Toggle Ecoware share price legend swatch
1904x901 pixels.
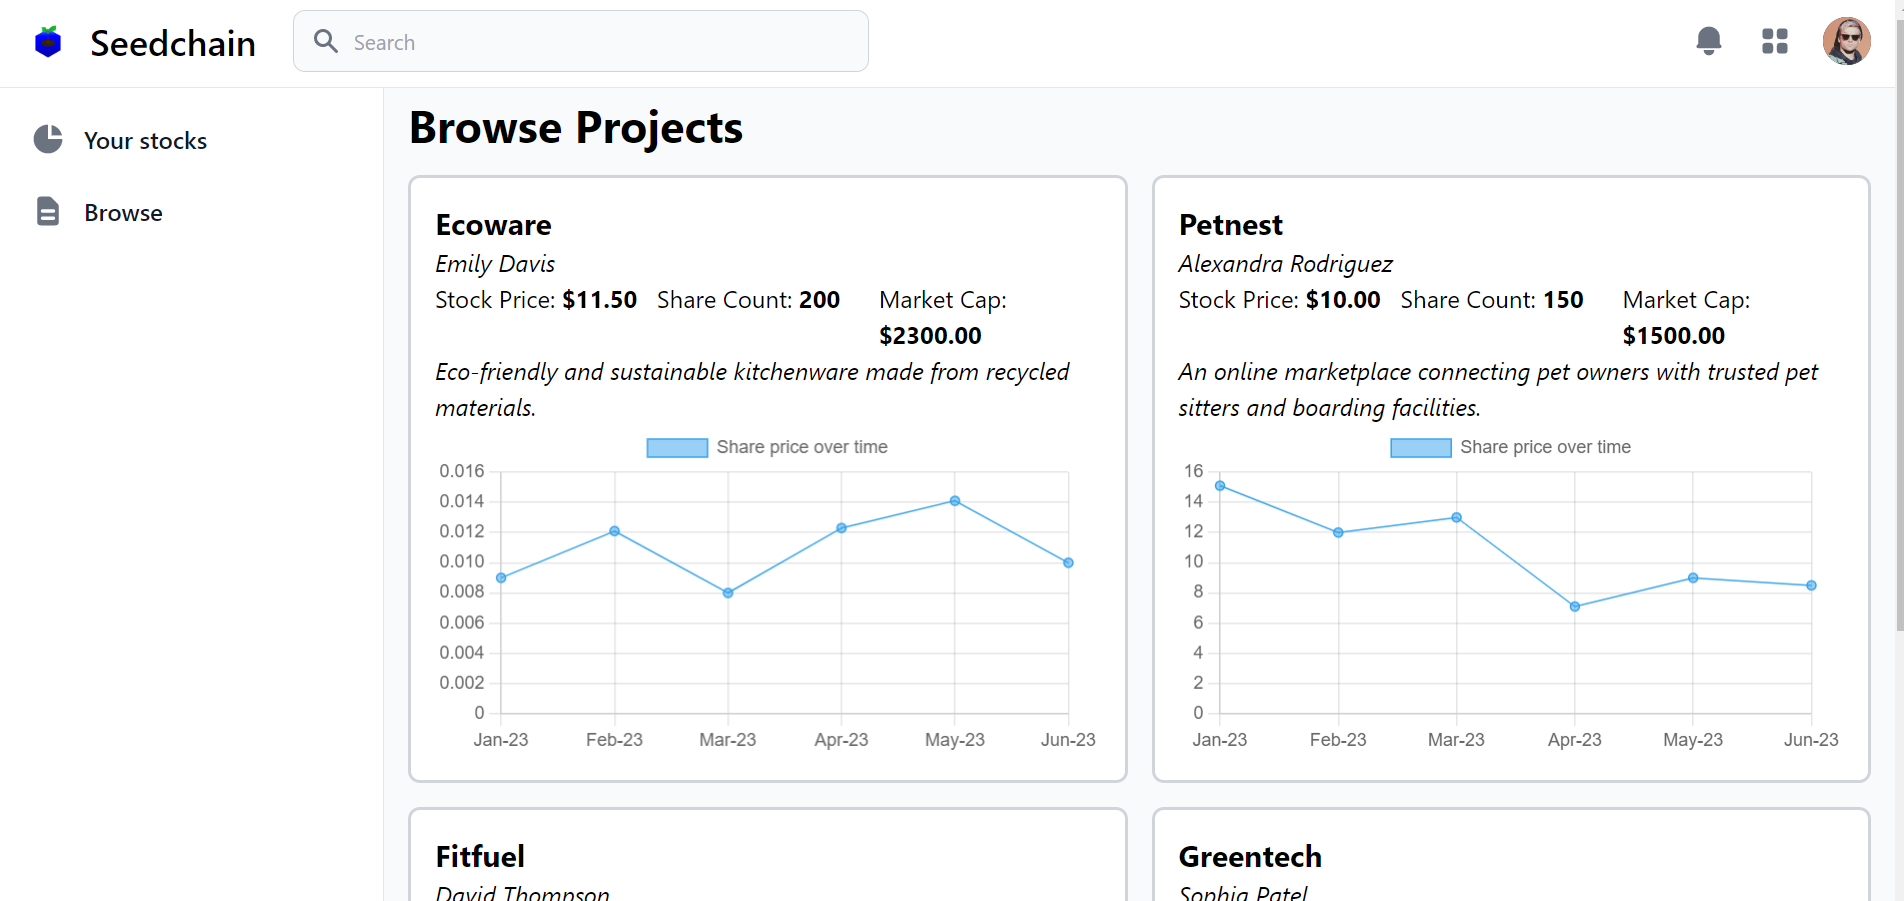[677, 448]
